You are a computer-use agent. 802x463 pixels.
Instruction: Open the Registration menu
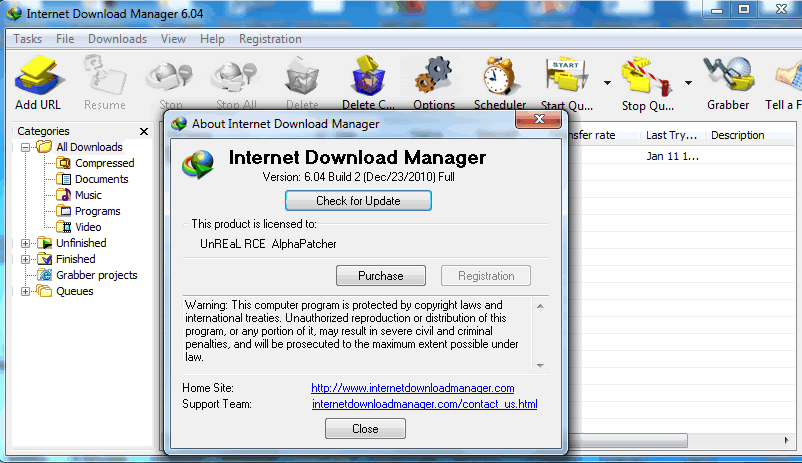[270, 39]
